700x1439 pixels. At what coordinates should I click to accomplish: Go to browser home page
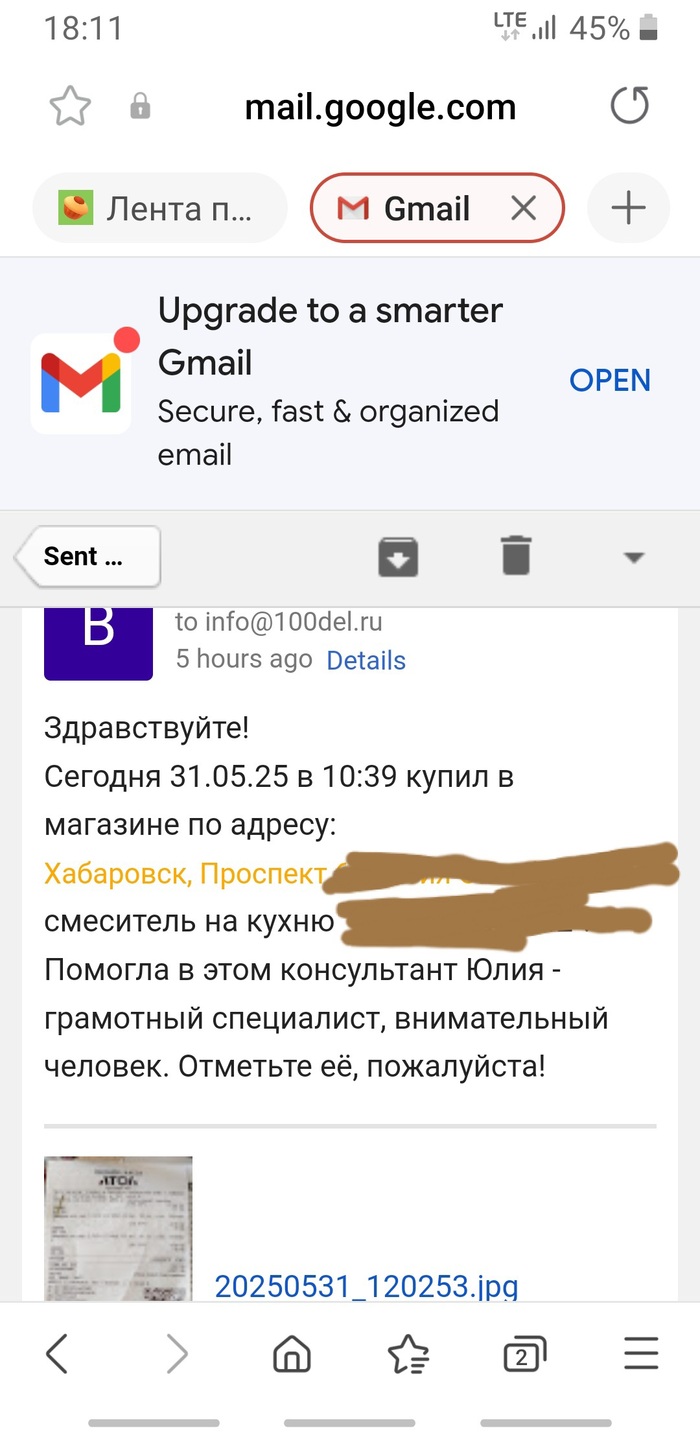pyautogui.click(x=292, y=1355)
